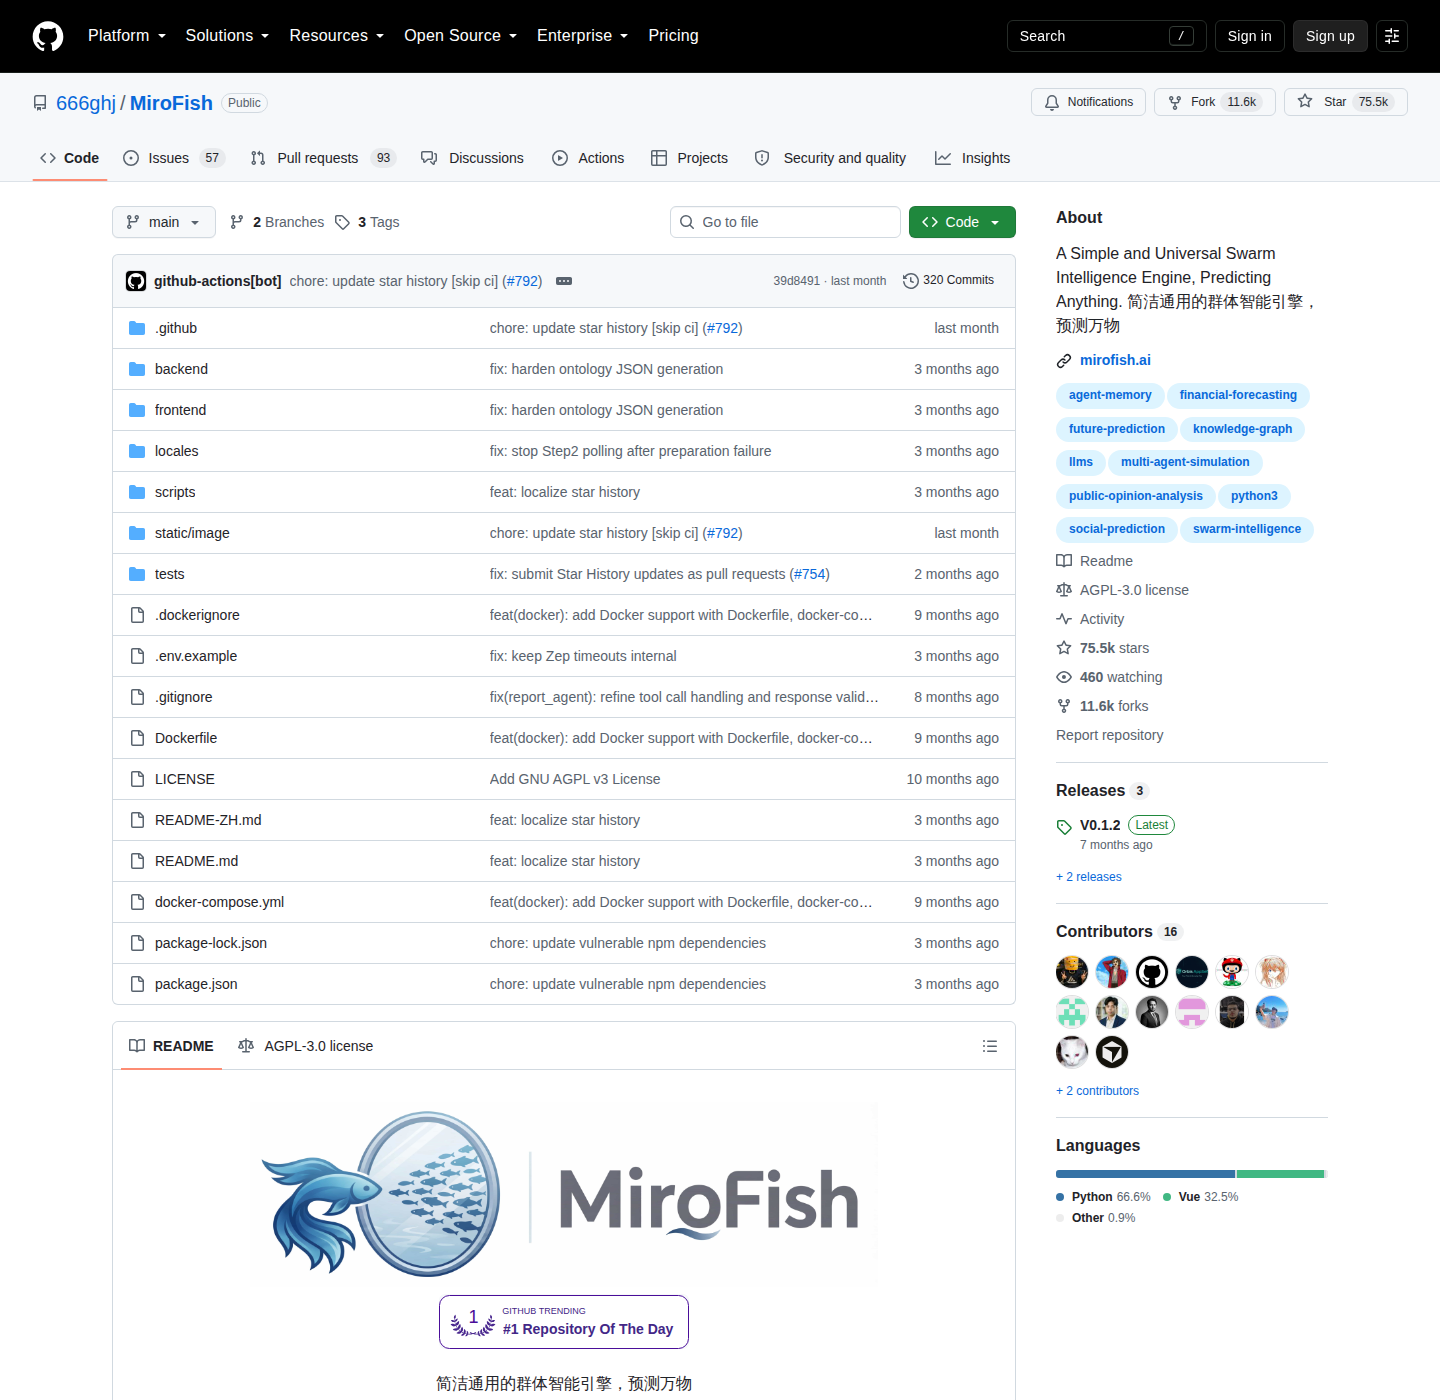Click the header Search box
Screen dimensions: 1440x1400
coord(1106,36)
